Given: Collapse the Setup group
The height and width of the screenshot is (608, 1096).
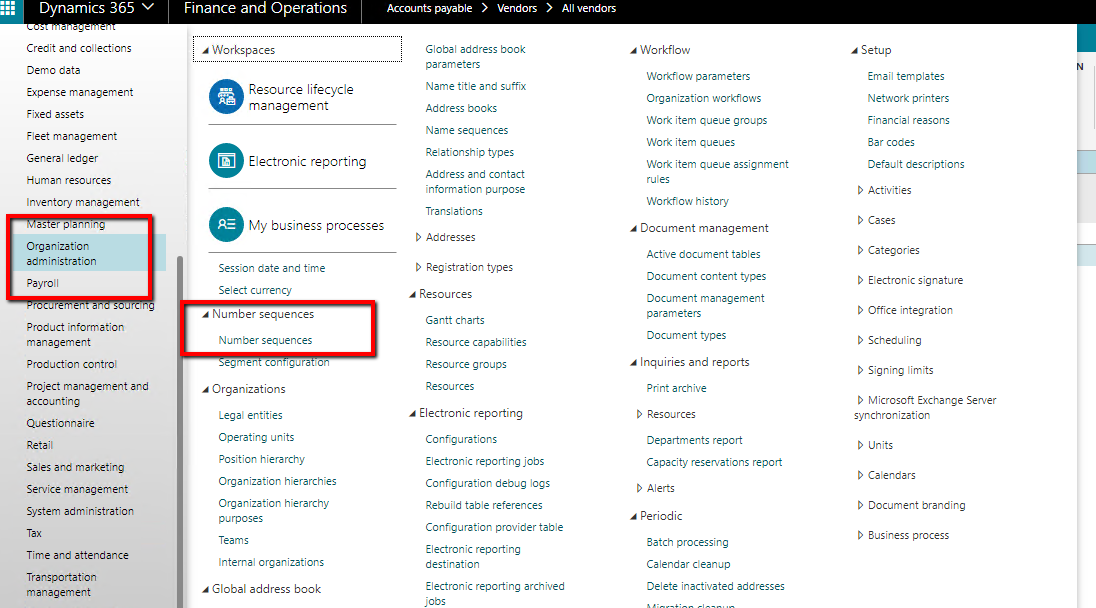Looking at the screenshot, I should click(854, 50).
